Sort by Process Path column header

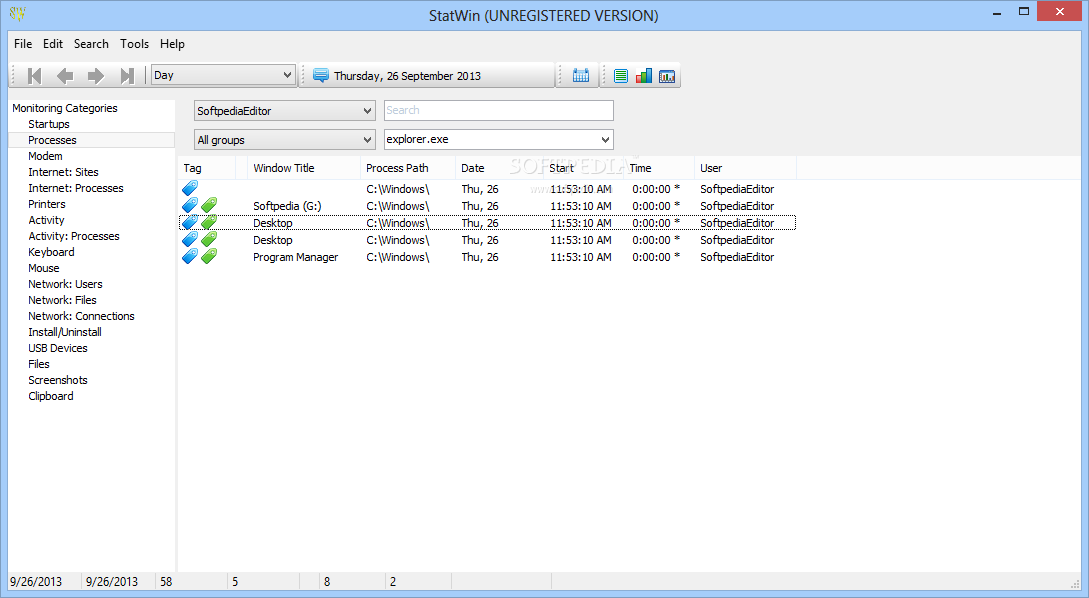coord(408,168)
